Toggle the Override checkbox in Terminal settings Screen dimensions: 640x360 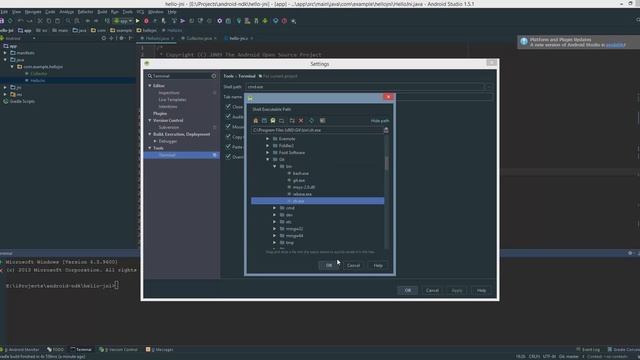228,157
